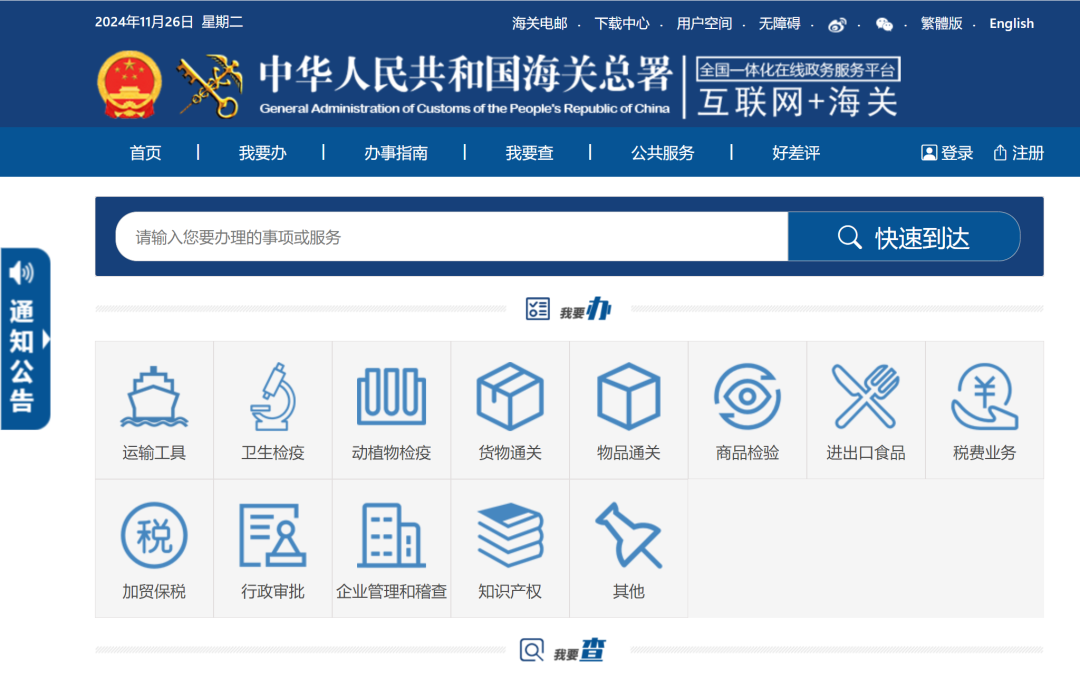Open the 我要办 navigation menu
The height and width of the screenshot is (677, 1080).
click(x=262, y=153)
